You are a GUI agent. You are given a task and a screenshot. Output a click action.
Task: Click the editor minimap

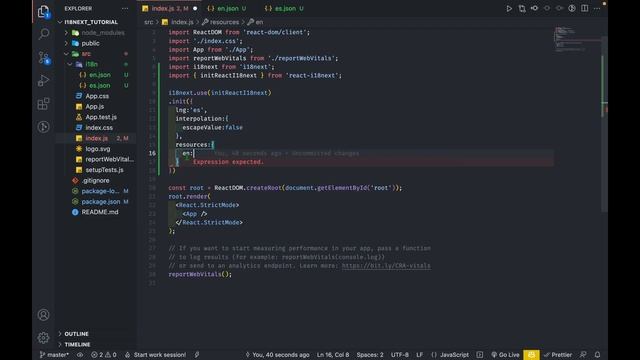coord(577,40)
